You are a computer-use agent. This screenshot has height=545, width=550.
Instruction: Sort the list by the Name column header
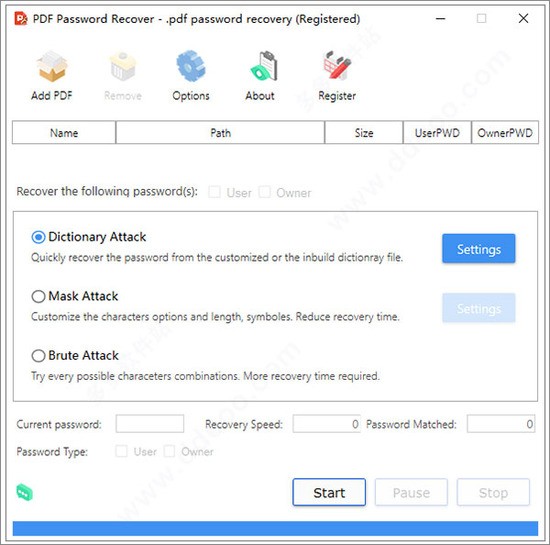pyautogui.click(x=64, y=133)
